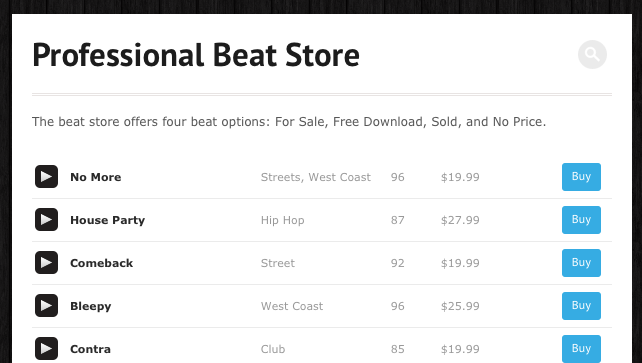Click the Hip Hop genre label
Viewport: 642px width, 363px height.
(x=283, y=221)
